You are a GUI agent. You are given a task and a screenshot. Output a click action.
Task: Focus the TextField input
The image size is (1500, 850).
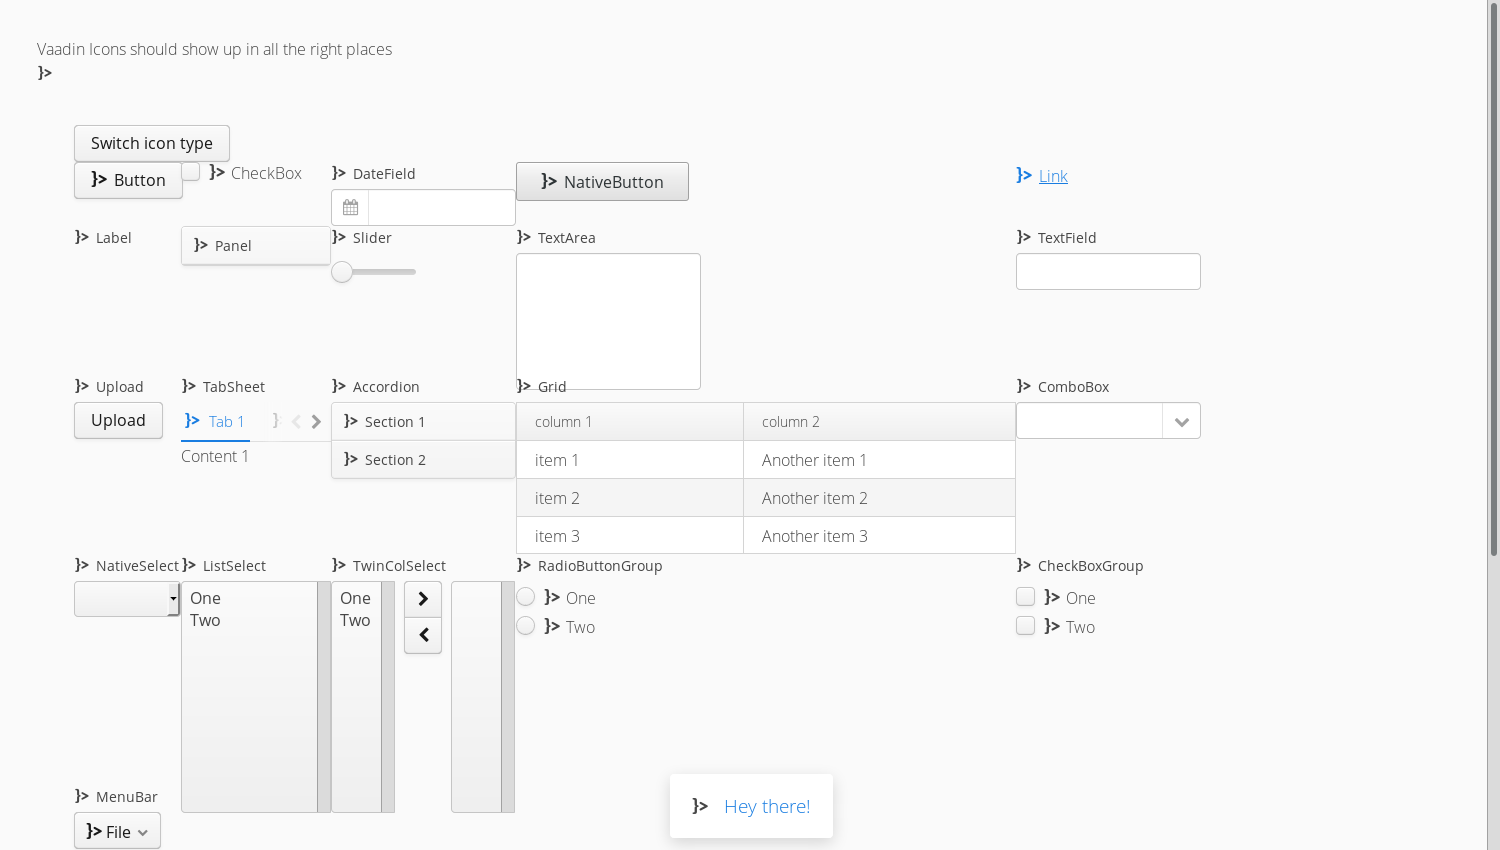[x=1108, y=272]
